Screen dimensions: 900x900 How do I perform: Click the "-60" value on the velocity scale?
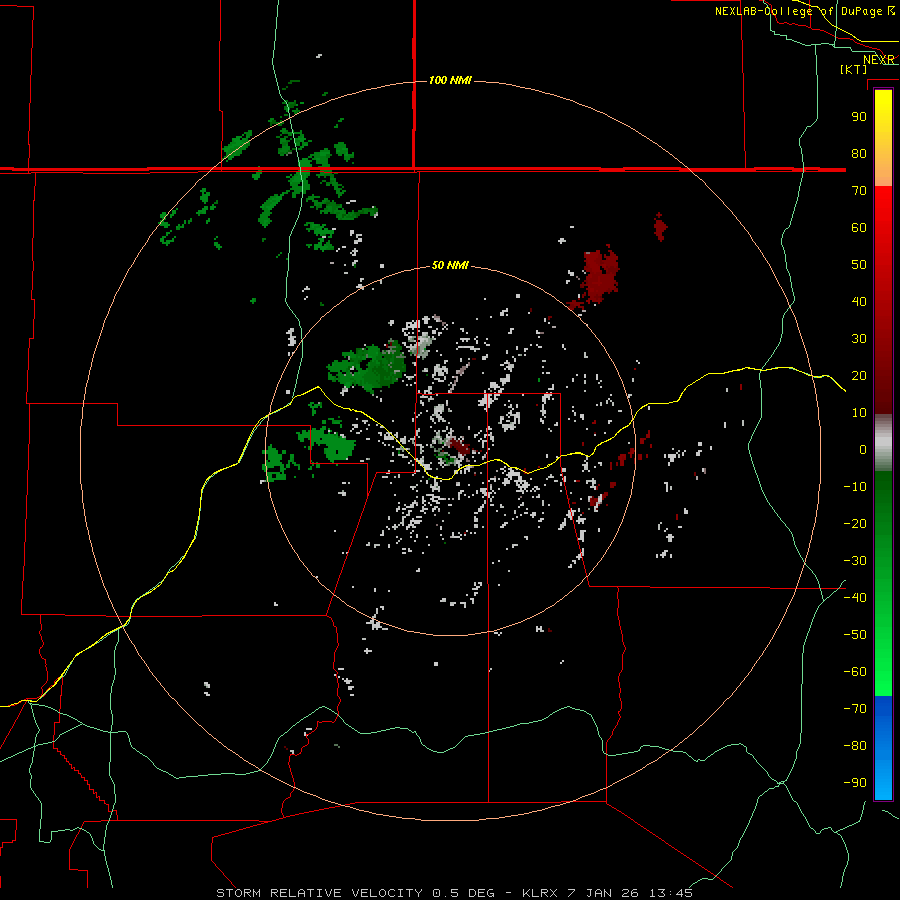point(855,672)
